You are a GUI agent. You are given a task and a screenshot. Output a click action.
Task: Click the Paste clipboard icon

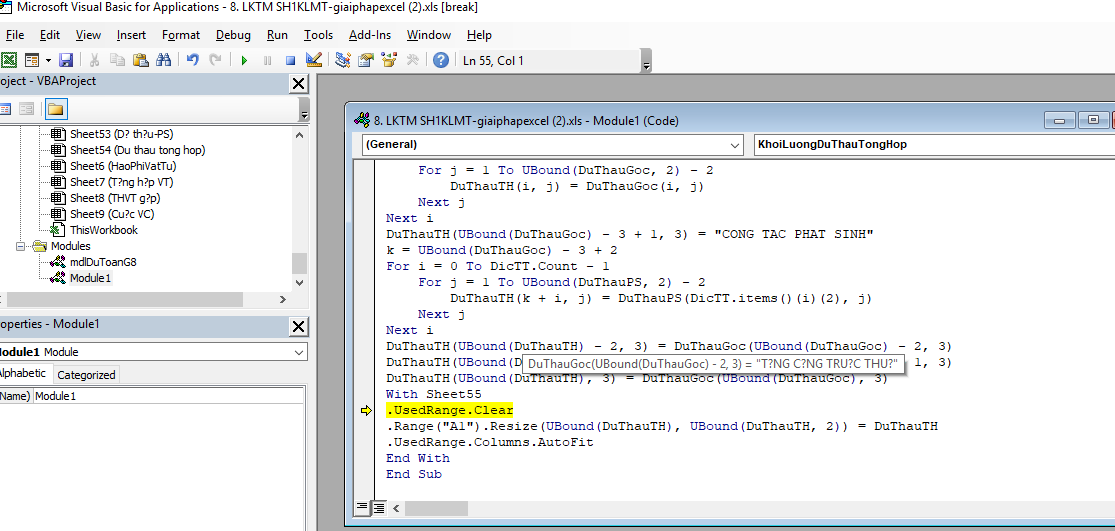[x=140, y=60]
